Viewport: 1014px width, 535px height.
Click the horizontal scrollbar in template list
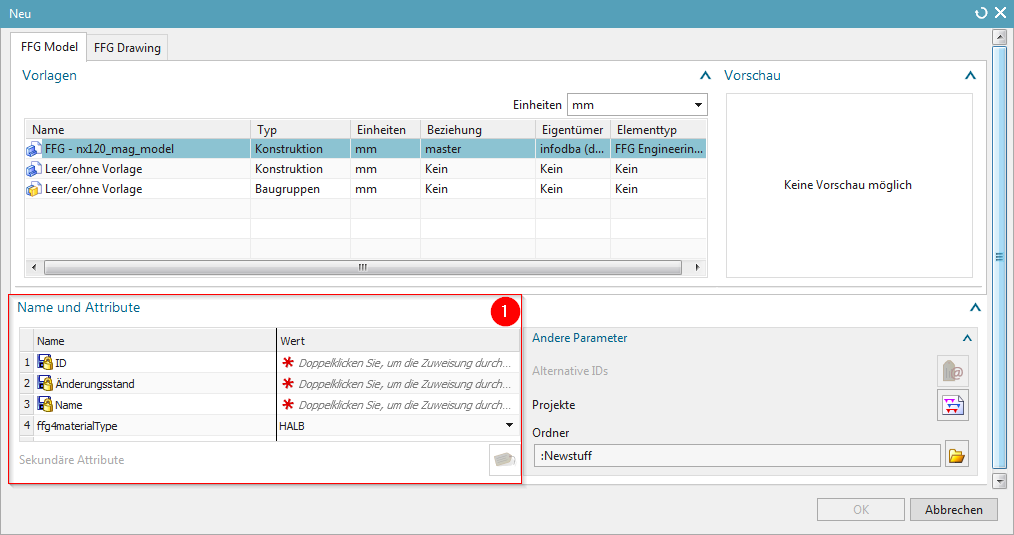362,267
